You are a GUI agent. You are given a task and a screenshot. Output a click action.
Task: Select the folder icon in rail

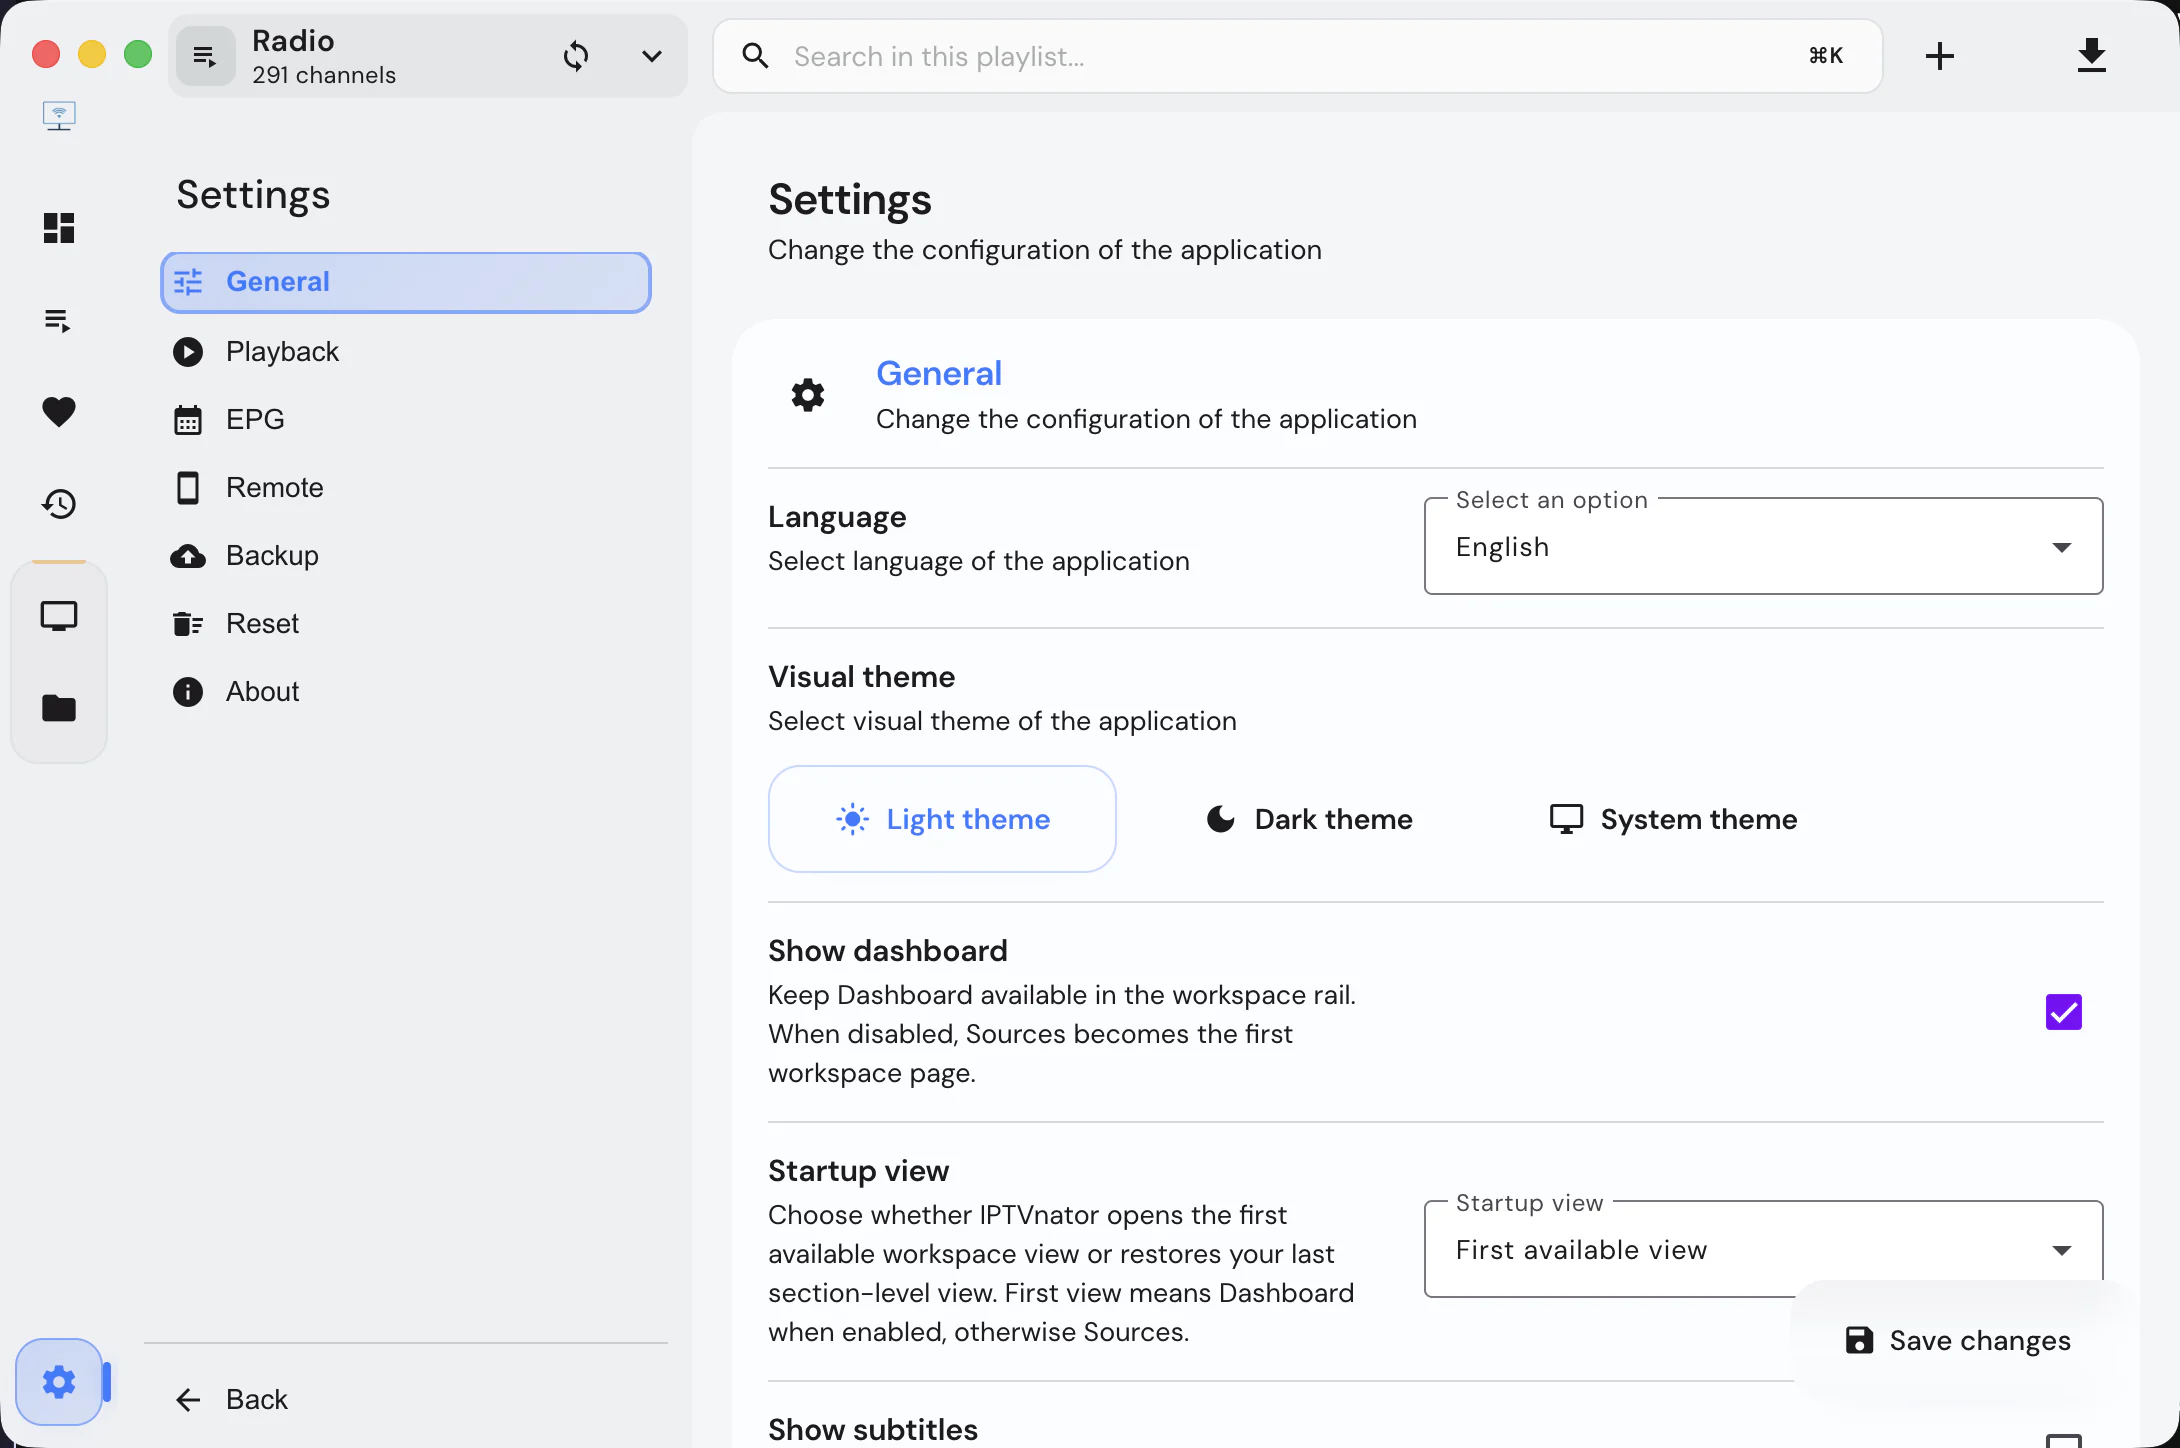[59, 708]
